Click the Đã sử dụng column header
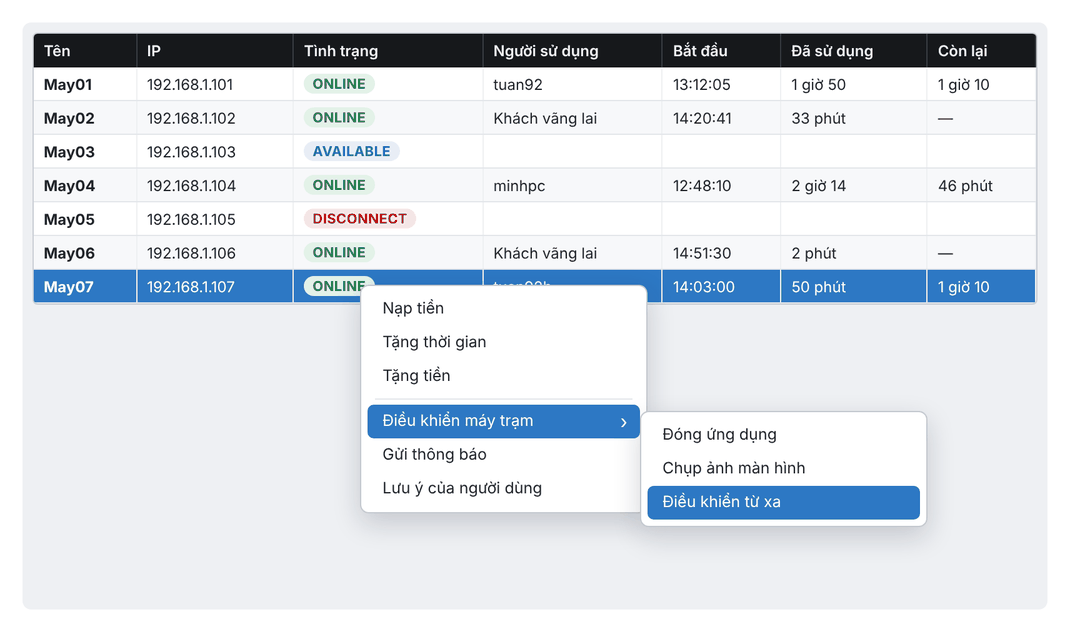The height and width of the screenshot is (632, 1070). click(854, 51)
